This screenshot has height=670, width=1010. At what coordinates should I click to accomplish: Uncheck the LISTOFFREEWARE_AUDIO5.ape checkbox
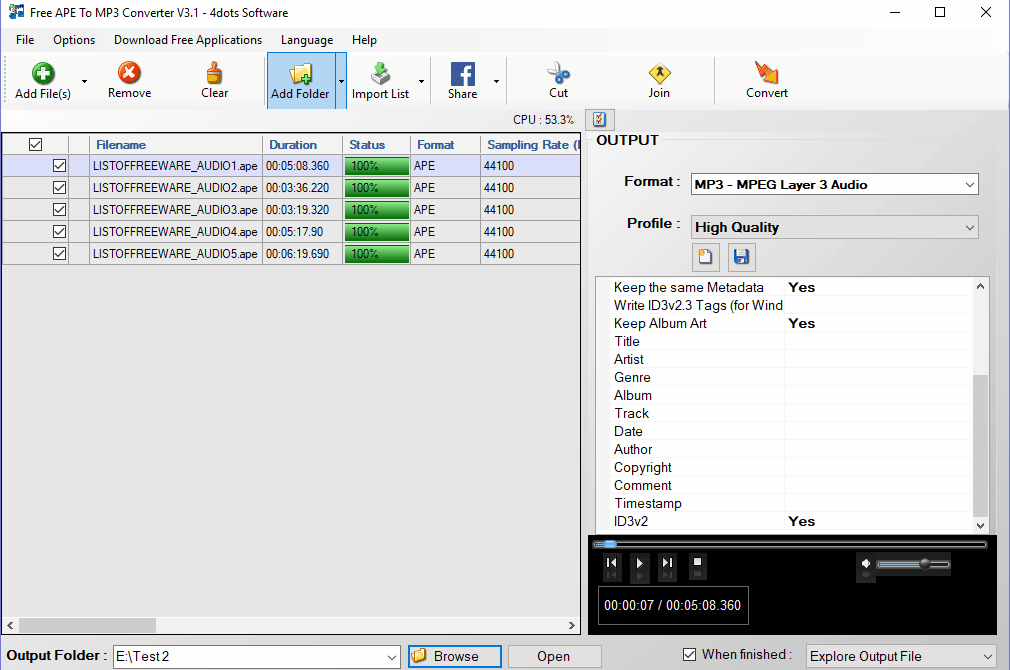pyautogui.click(x=59, y=253)
